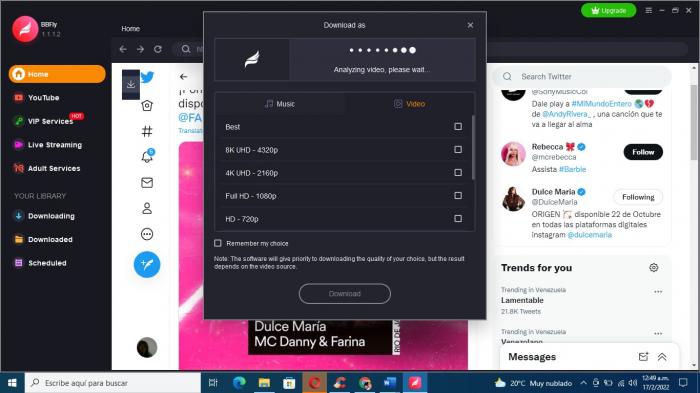700x393 pixels.
Task: Enable Remember my choice checkbox
Action: tap(218, 243)
